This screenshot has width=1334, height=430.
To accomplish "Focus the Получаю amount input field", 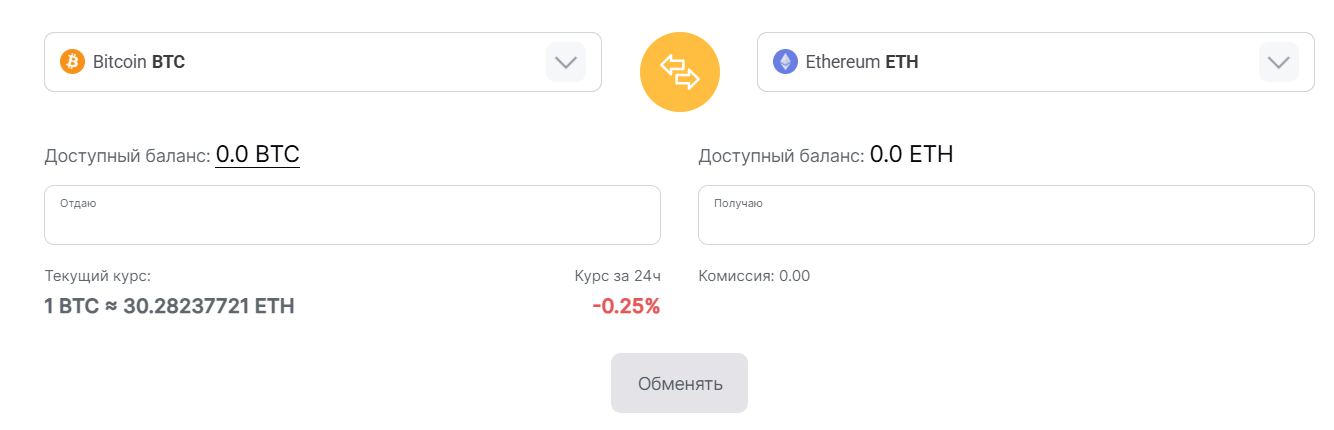I will click(1006, 215).
